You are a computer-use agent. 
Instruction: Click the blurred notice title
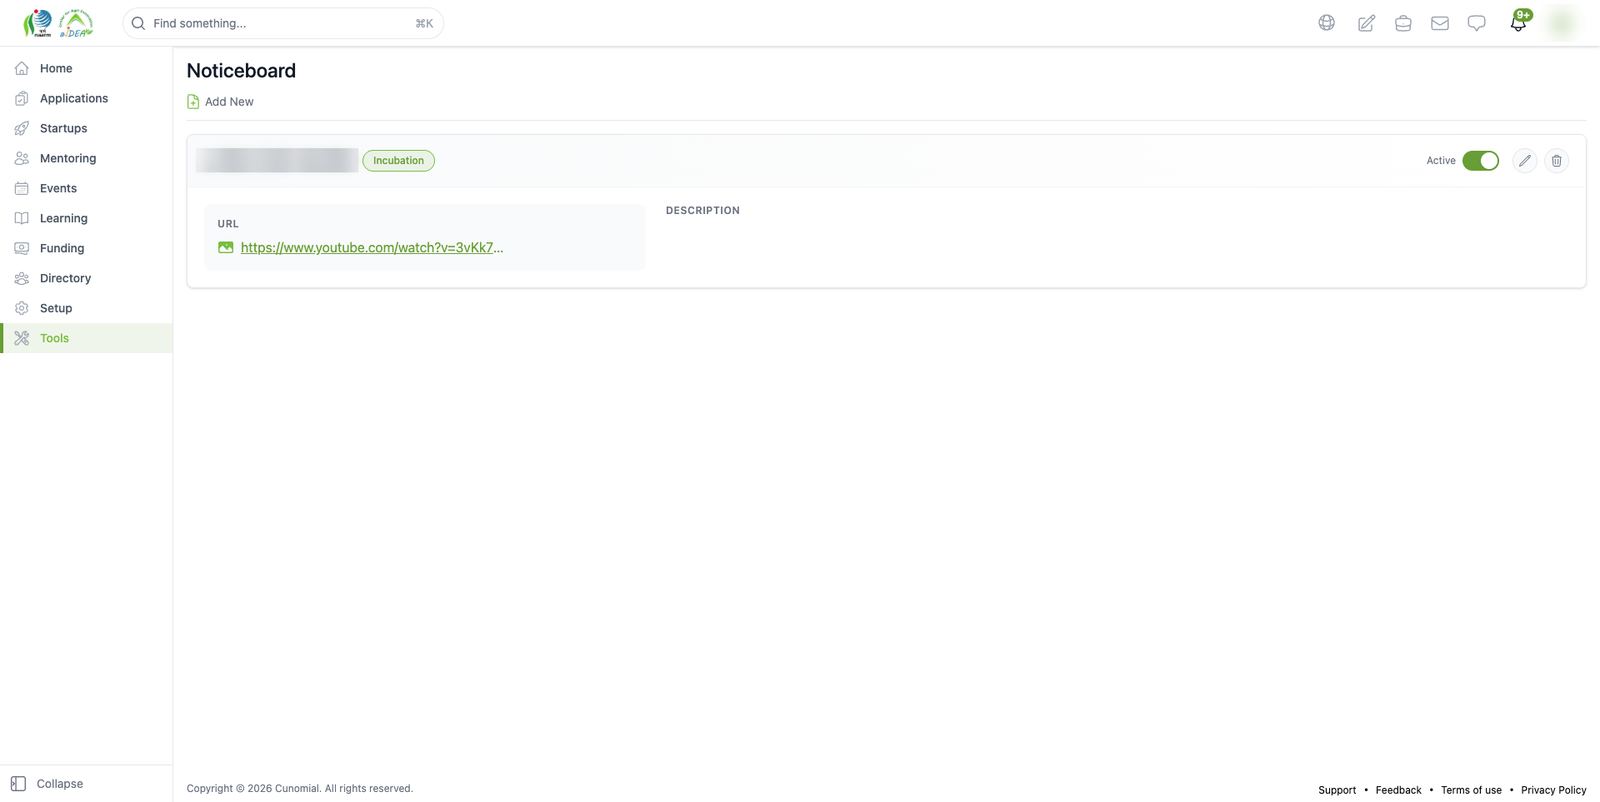pos(277,160)
